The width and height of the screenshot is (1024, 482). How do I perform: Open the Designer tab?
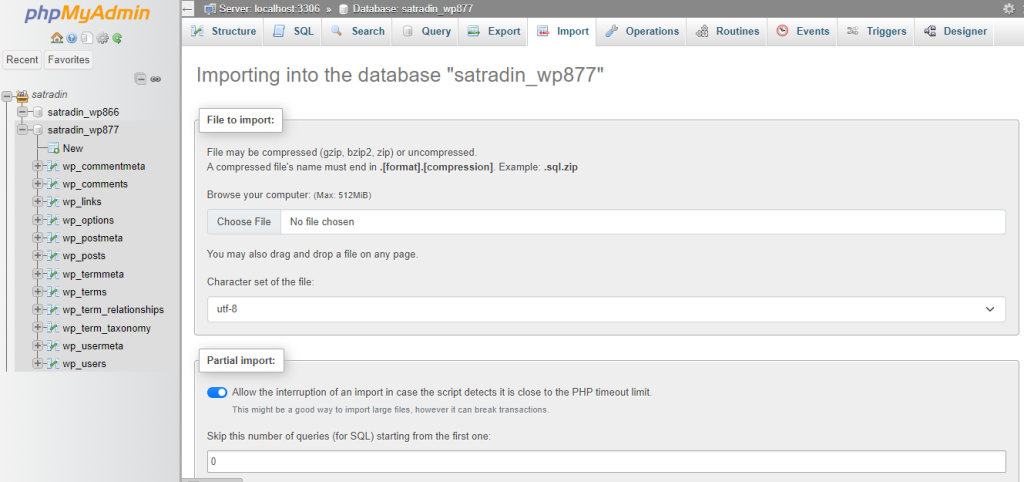[954, 31]
